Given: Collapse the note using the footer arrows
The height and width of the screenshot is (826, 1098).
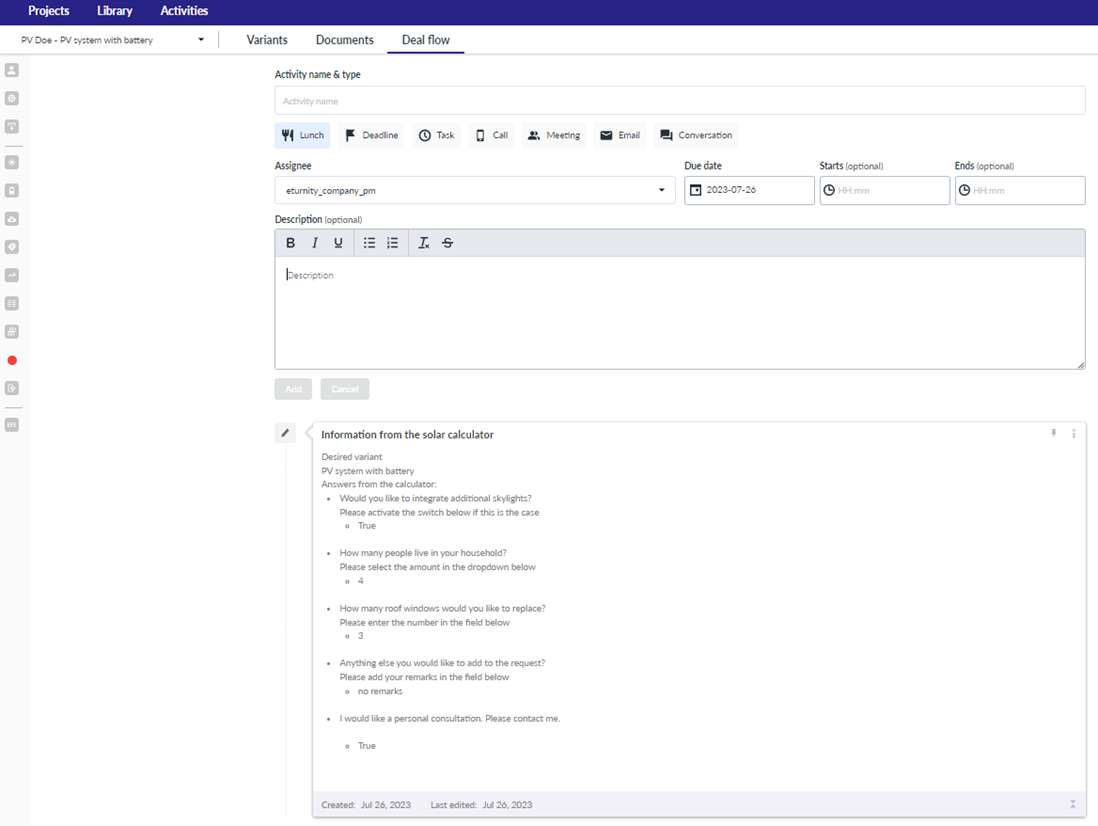Looking at the screenshot, I should tap(1072, 804).
